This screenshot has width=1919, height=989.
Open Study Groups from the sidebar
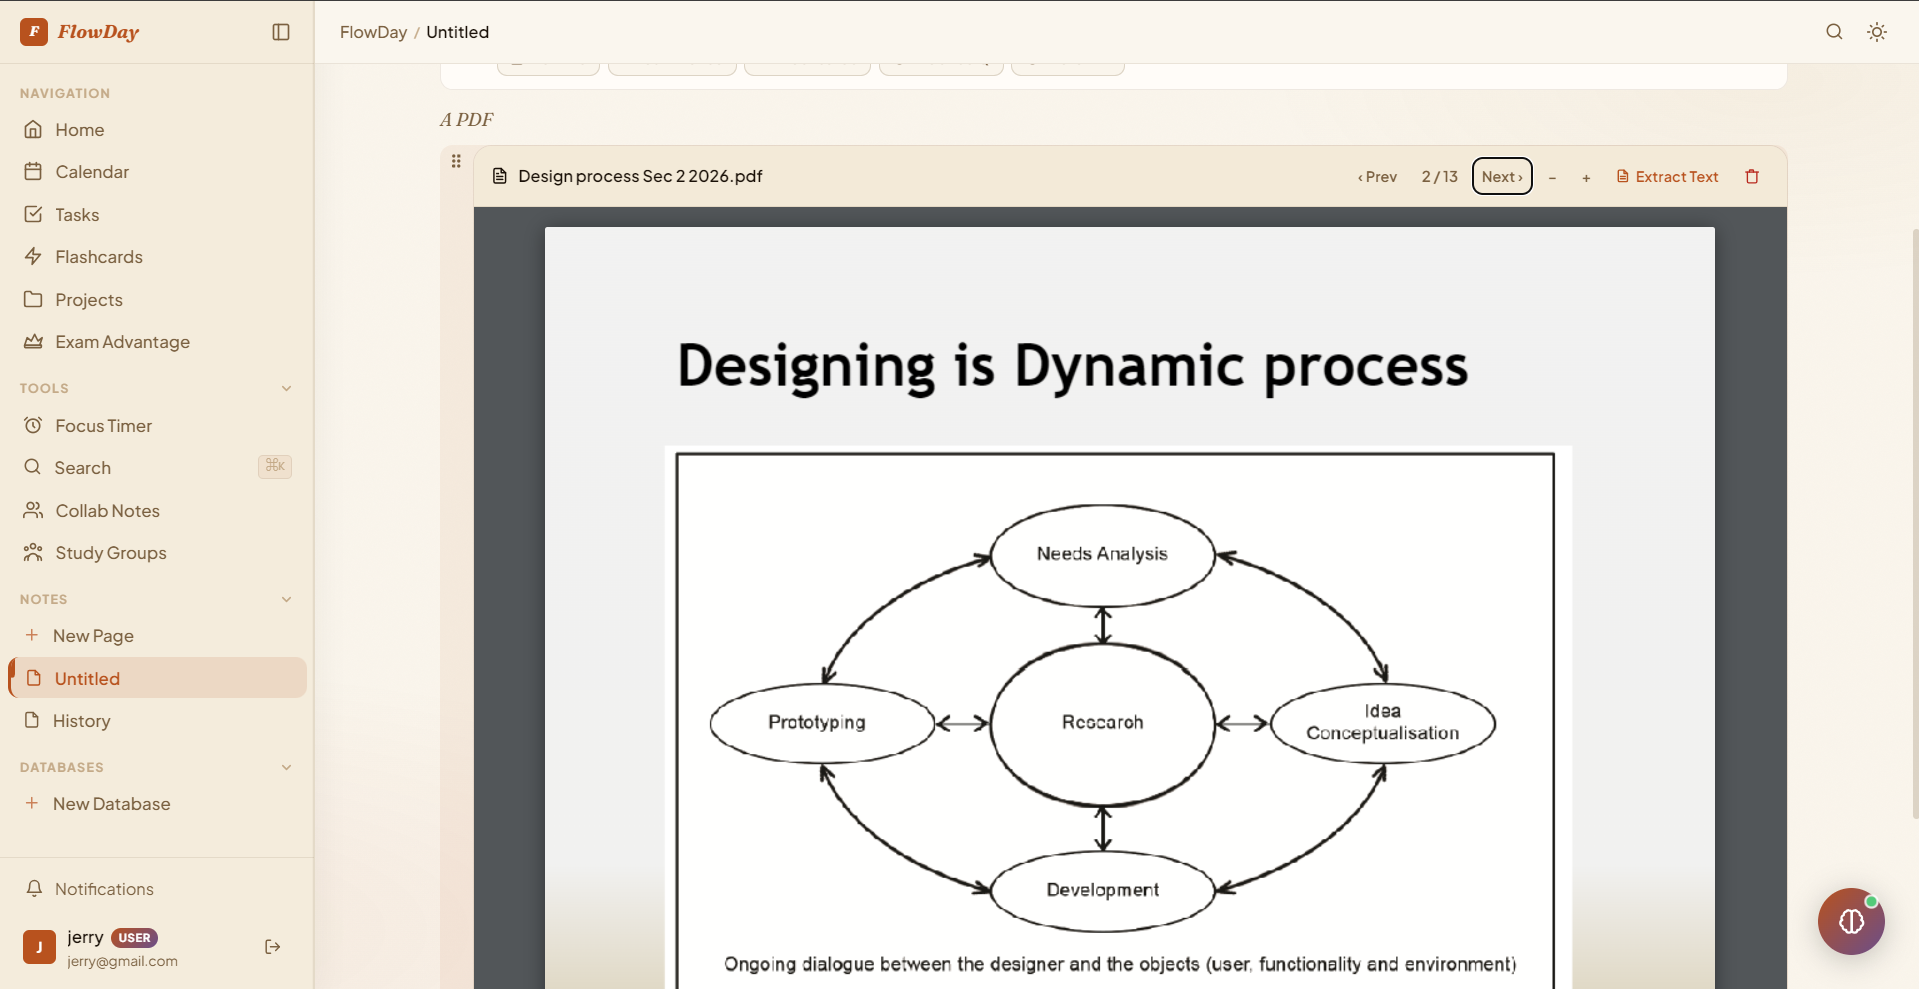click(x=110, y=552)
